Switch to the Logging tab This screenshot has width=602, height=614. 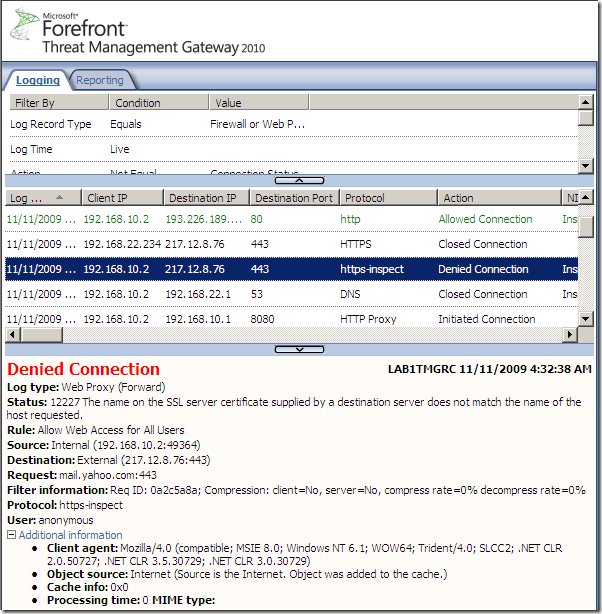tap(38, 80)
